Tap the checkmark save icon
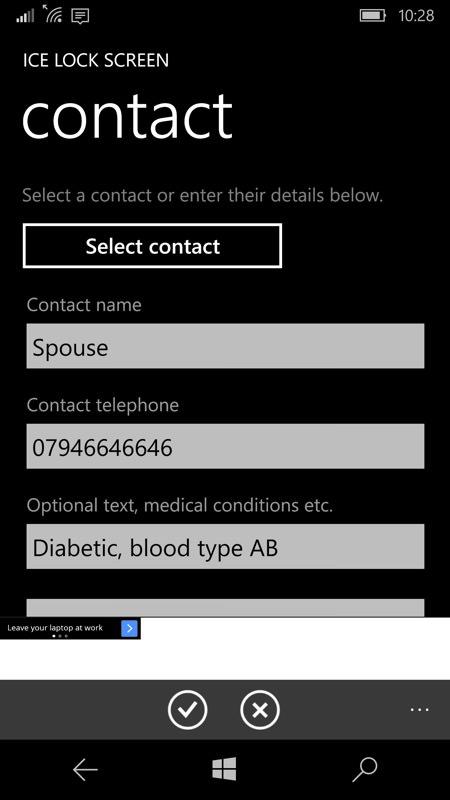Viewport: 450px width, 800px height. (187, 710)
